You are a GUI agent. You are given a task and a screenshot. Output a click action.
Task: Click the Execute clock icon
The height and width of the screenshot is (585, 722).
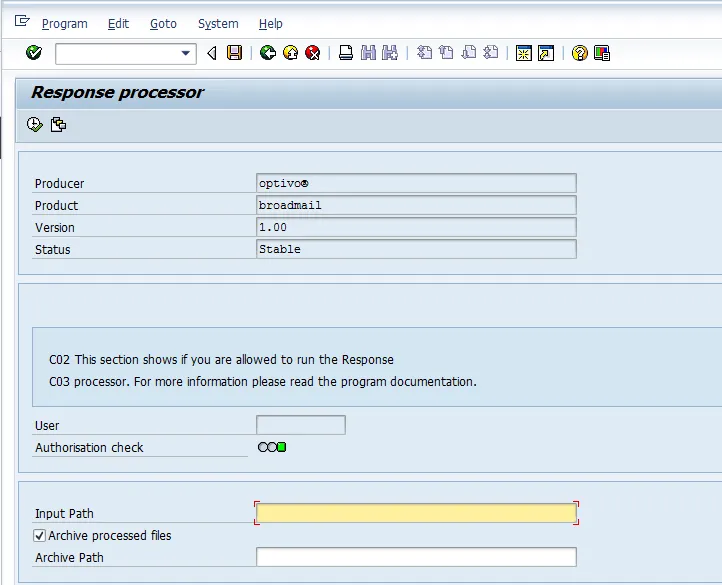pyautogui.click(x=35, y=124)
